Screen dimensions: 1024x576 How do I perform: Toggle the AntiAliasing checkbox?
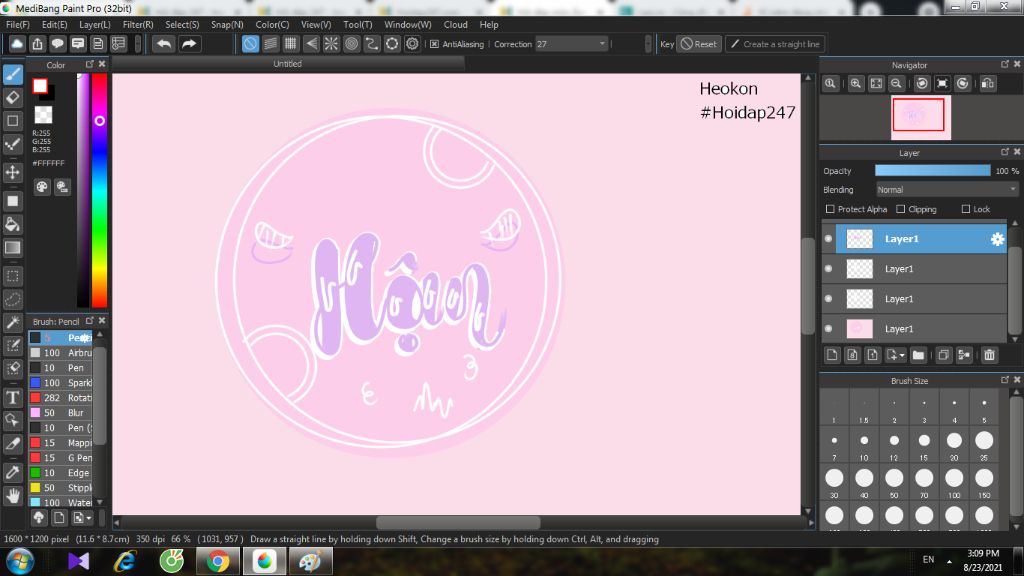pos(434,44)
